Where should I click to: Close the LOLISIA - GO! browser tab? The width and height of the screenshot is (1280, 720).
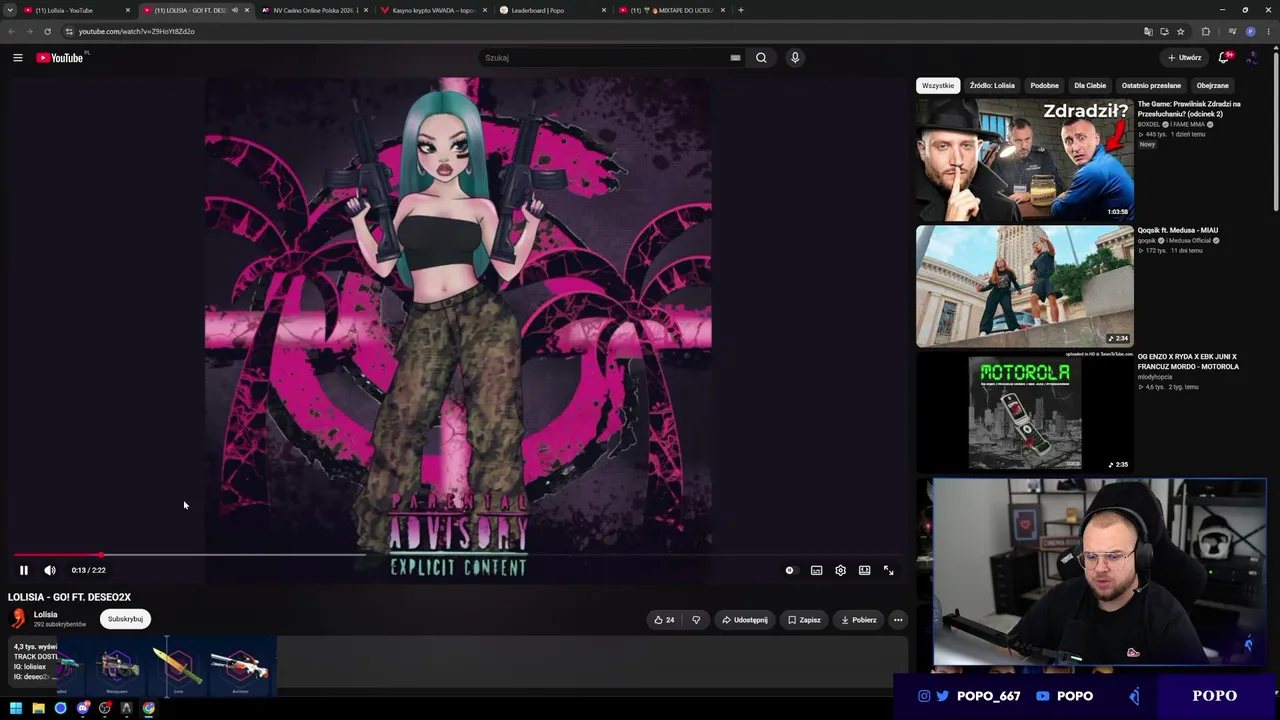pyautogui.click(x=247, y=10)
